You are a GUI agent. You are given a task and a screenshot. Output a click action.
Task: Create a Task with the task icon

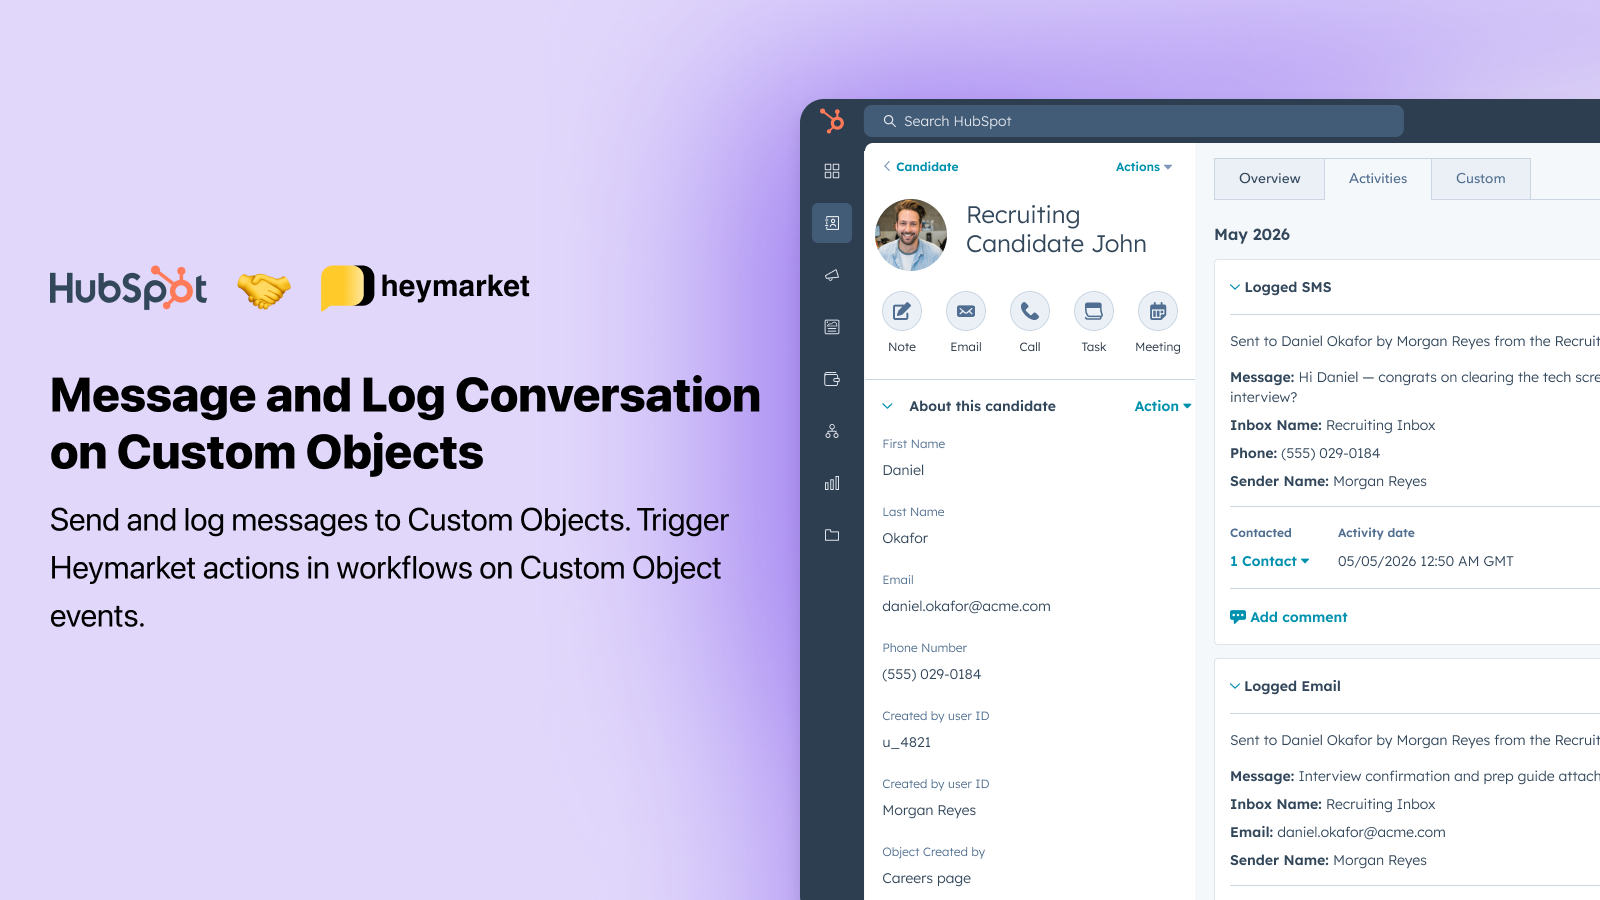[1094, 311]
